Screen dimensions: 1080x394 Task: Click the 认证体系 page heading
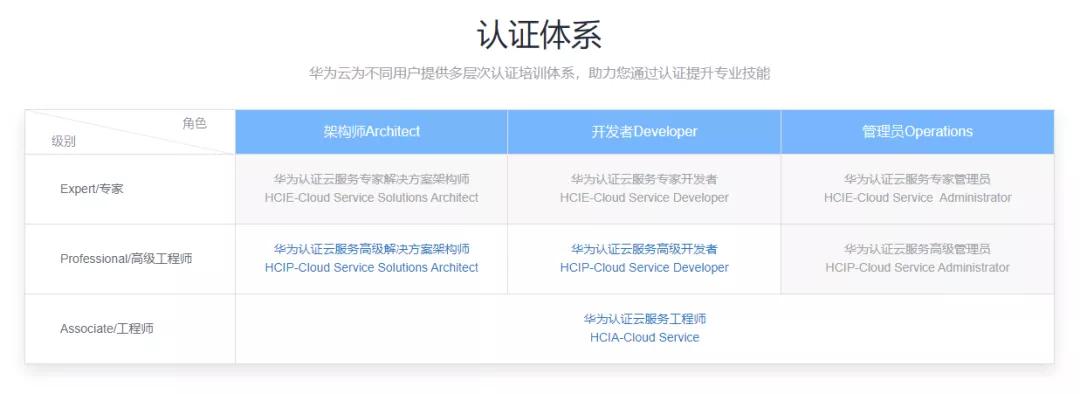coord(539,35)
